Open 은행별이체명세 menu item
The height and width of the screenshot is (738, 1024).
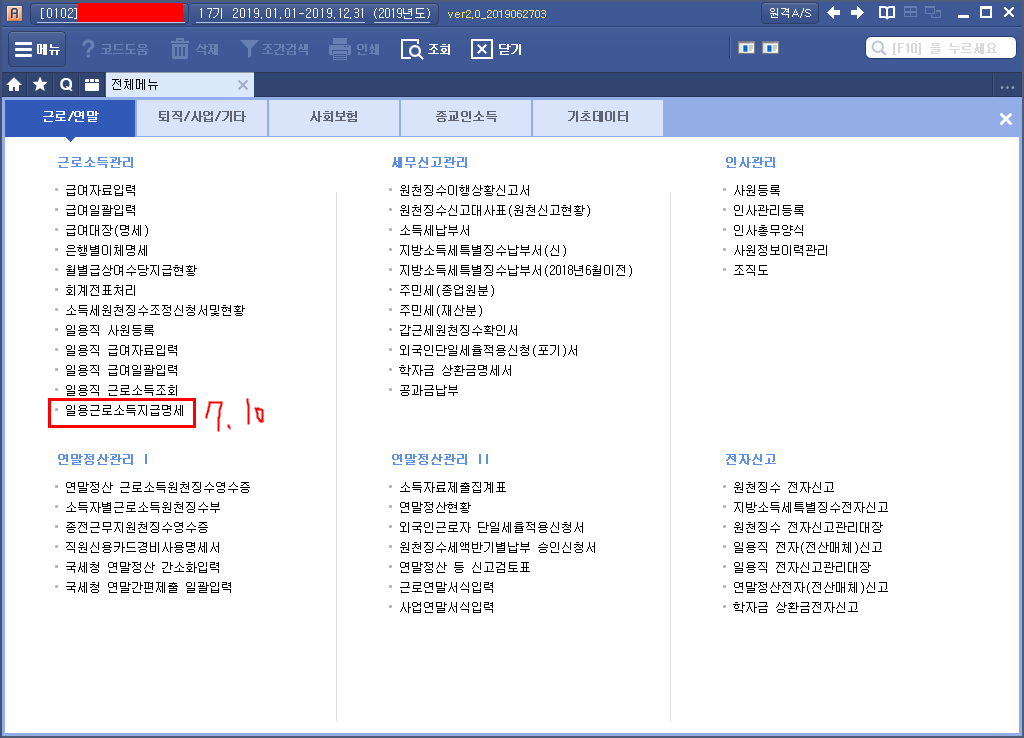point(106,250)
